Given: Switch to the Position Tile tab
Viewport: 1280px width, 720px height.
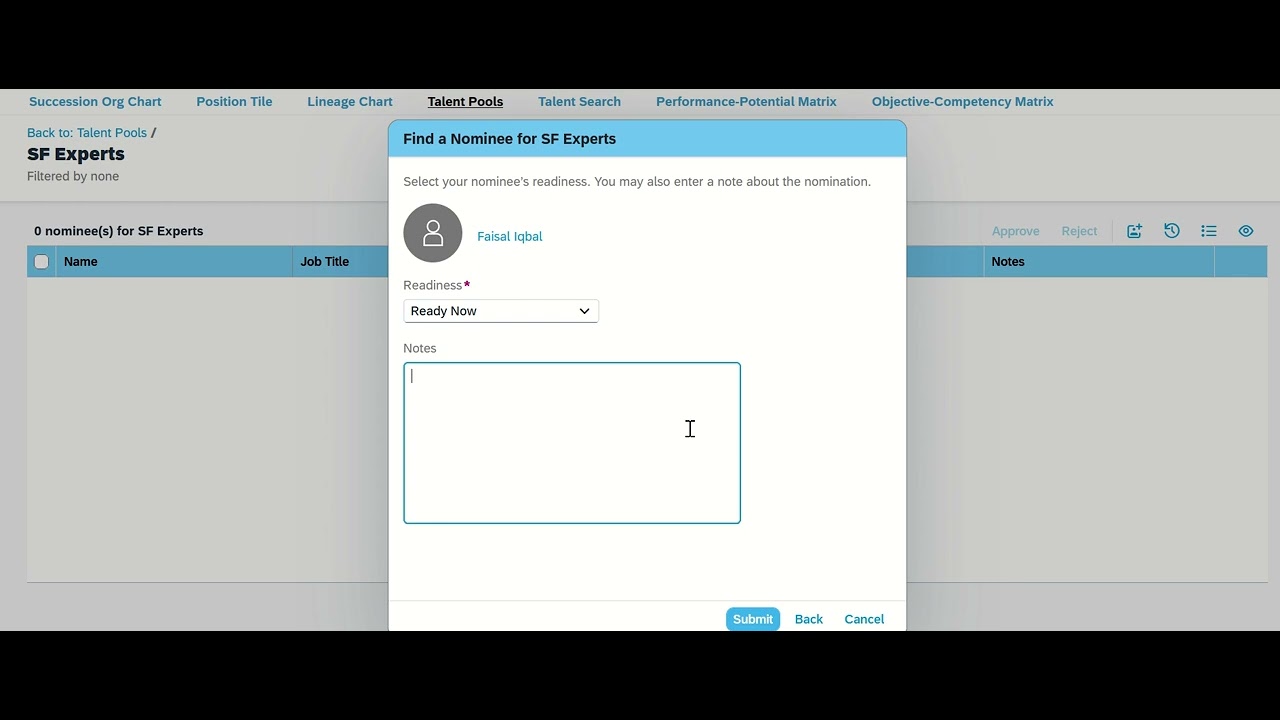Looking at the screenshot, I should [234, 101].
